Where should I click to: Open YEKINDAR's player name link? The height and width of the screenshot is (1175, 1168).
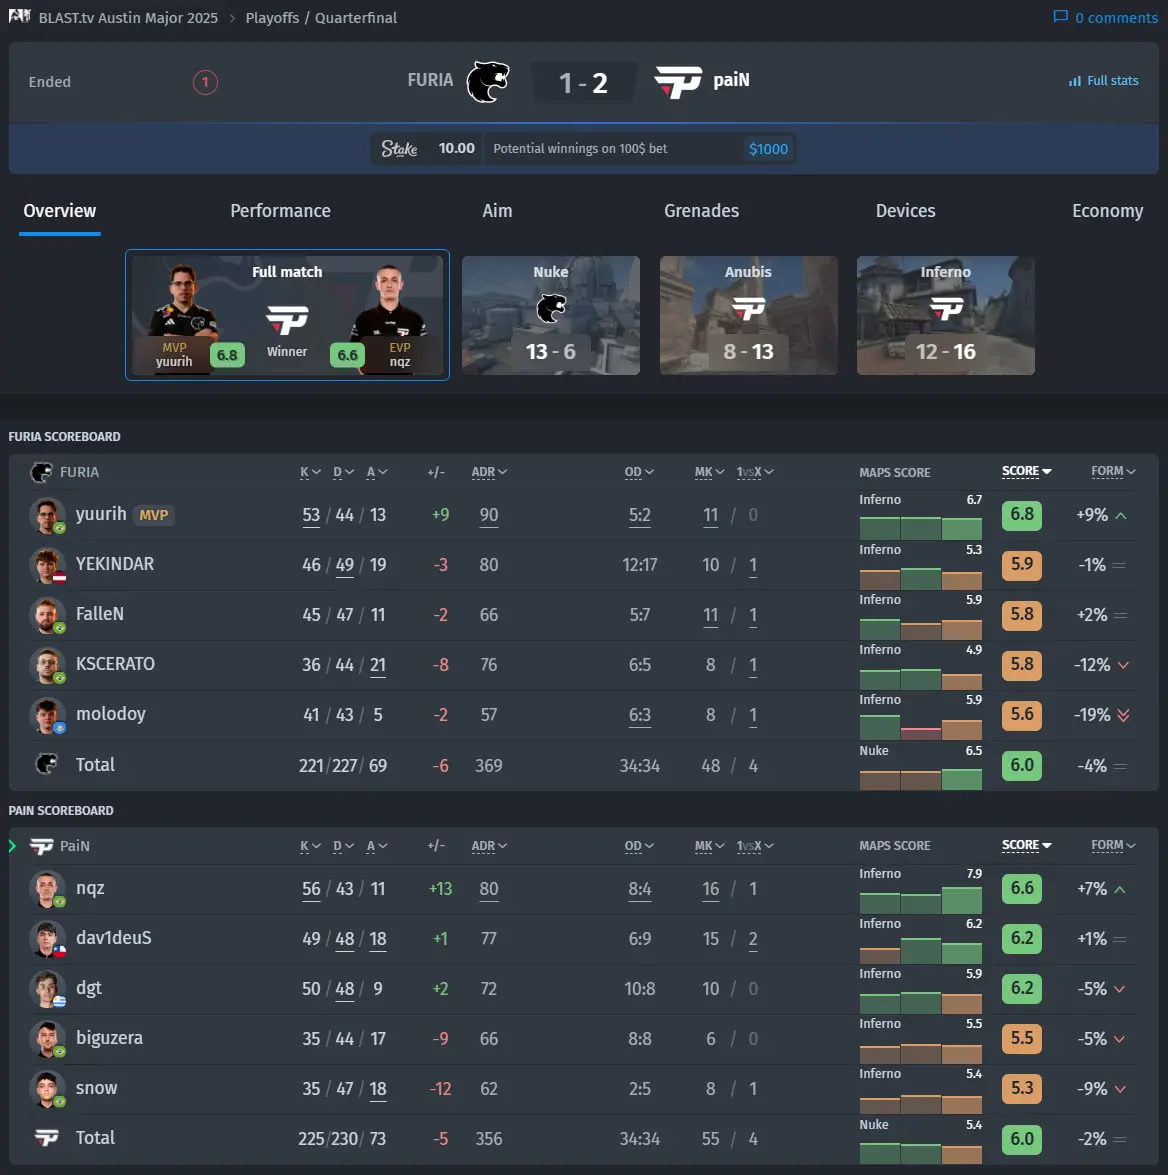pyautogui.click(x=115, y=564)
